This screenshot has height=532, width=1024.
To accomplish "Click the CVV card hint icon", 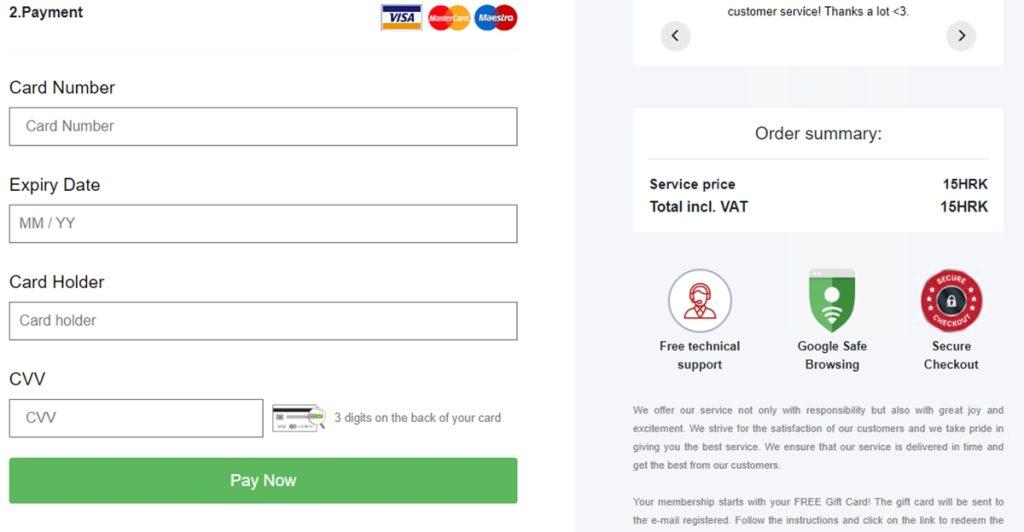I will click(x=299, y=418).
